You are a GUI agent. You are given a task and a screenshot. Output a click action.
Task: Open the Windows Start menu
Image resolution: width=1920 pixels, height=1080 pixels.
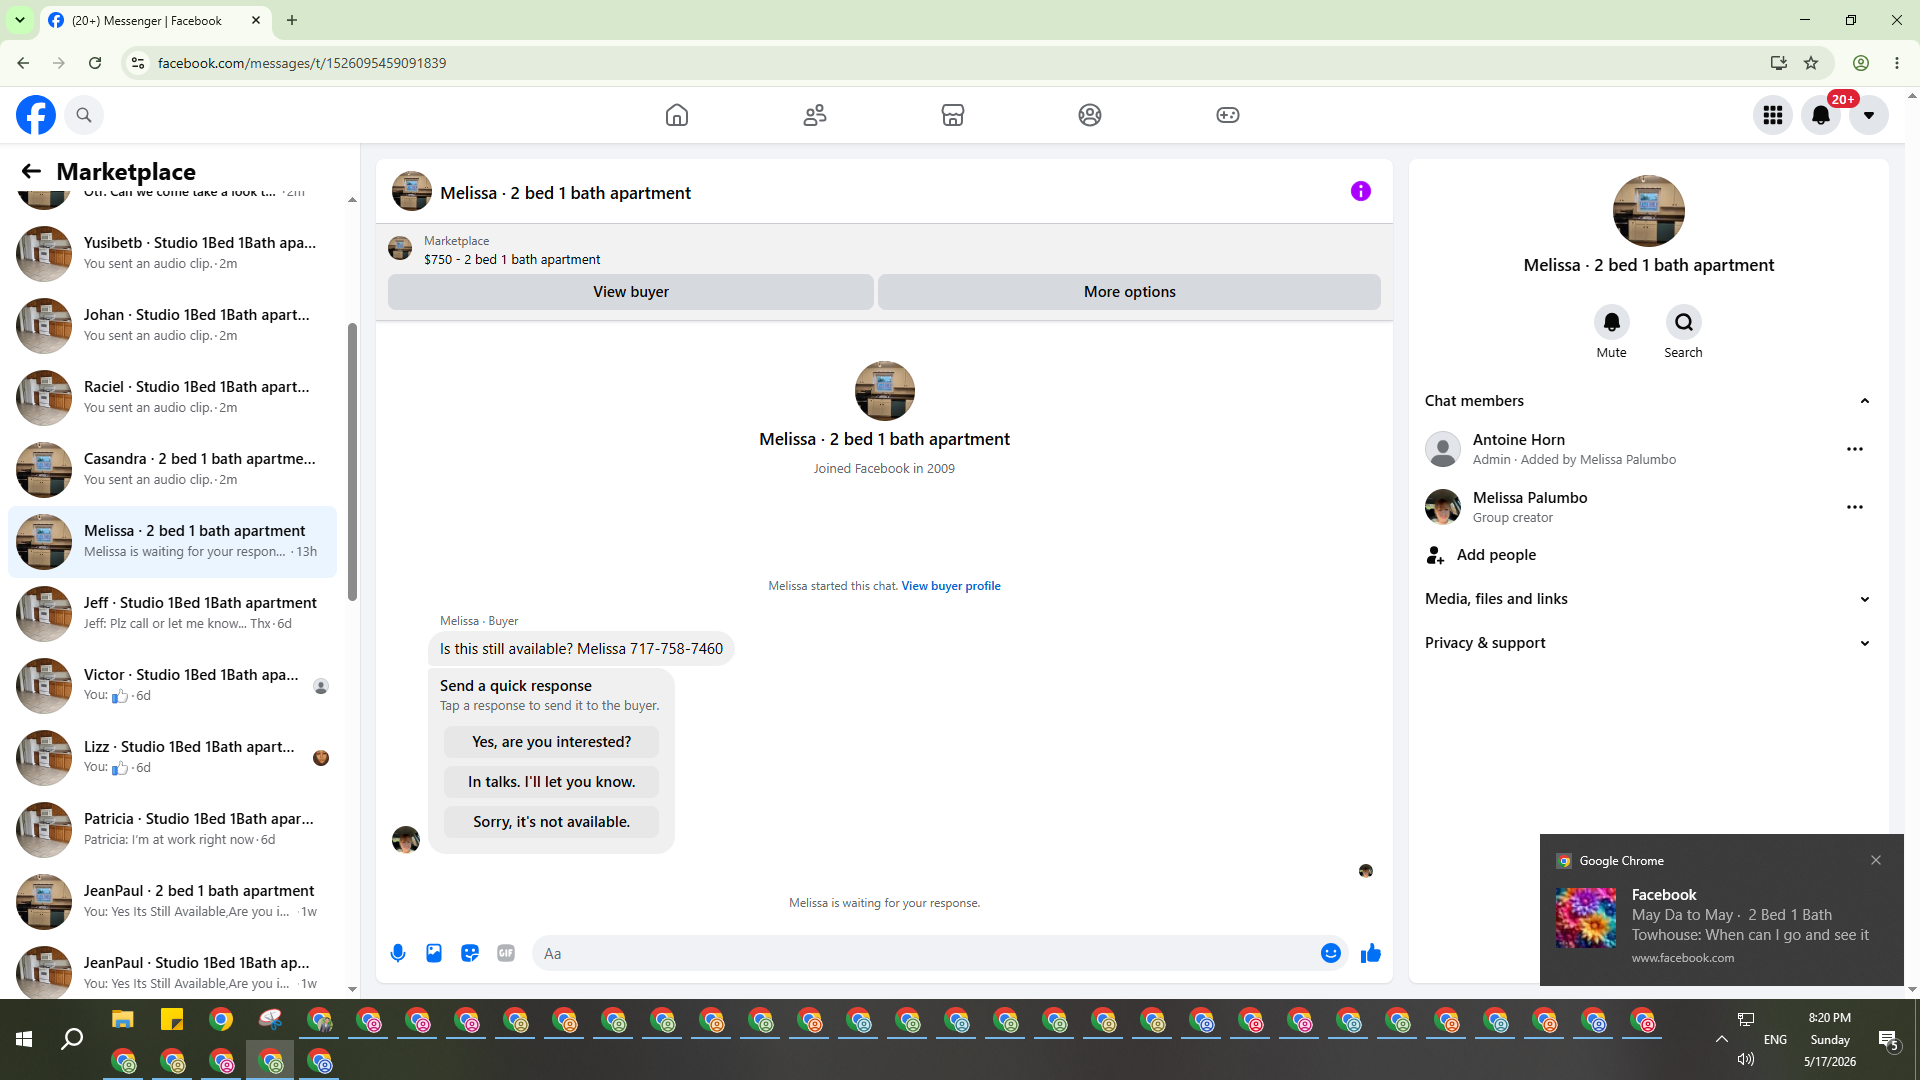pos(24,1040)
